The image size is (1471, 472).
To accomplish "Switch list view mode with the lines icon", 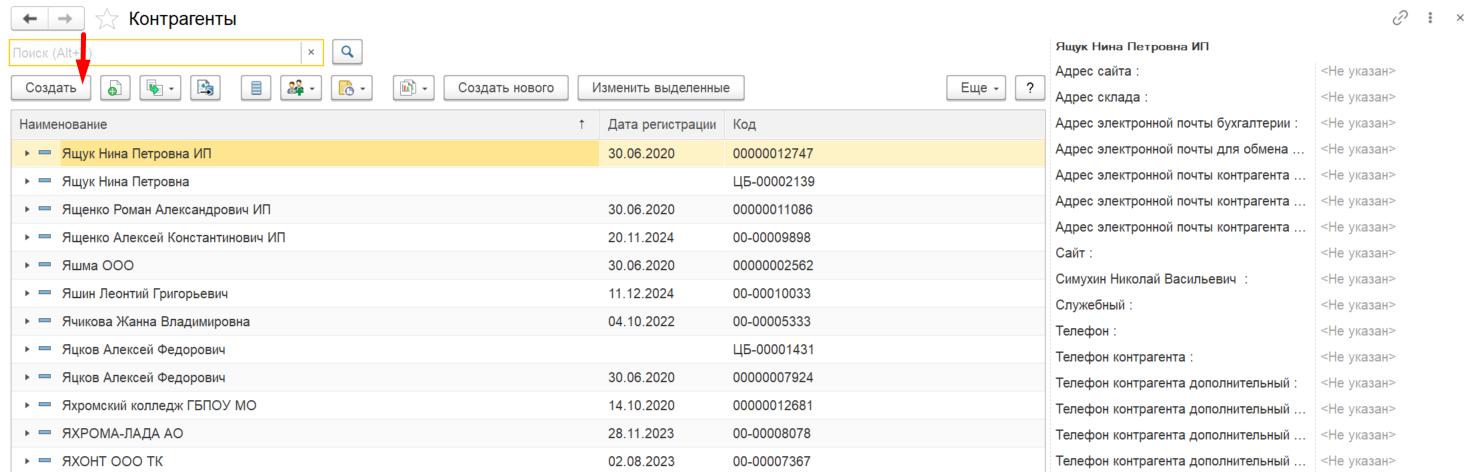I will pyautogui.click(x=256, y=88).
